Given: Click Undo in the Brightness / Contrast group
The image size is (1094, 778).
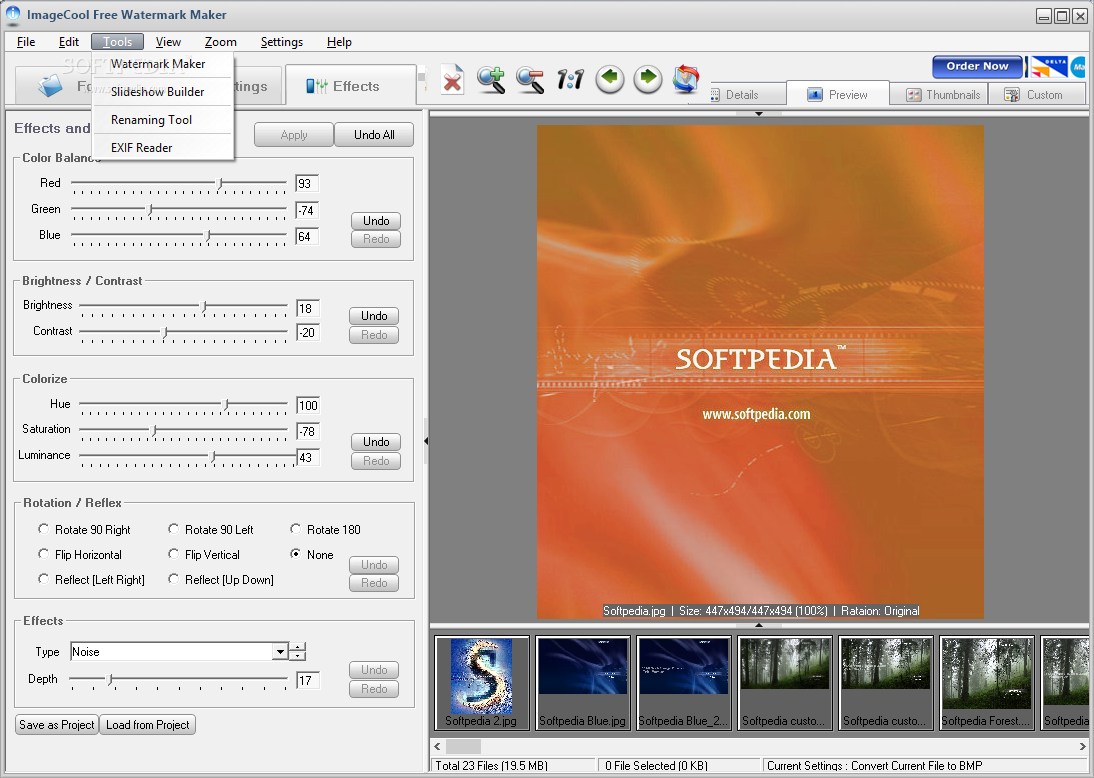Looking at the screenshot, I should pos(374,316).
